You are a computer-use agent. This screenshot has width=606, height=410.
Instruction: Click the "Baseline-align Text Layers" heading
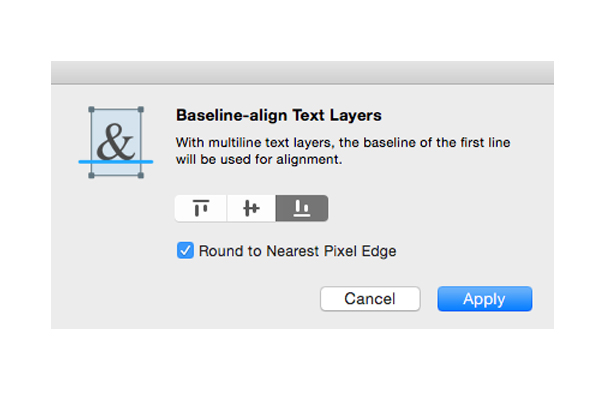point(279,115)
